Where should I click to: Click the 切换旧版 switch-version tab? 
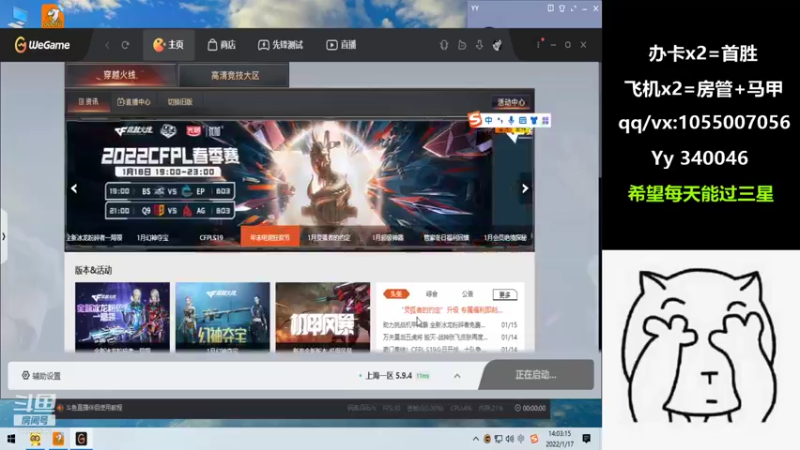click(x=180, y=102)
